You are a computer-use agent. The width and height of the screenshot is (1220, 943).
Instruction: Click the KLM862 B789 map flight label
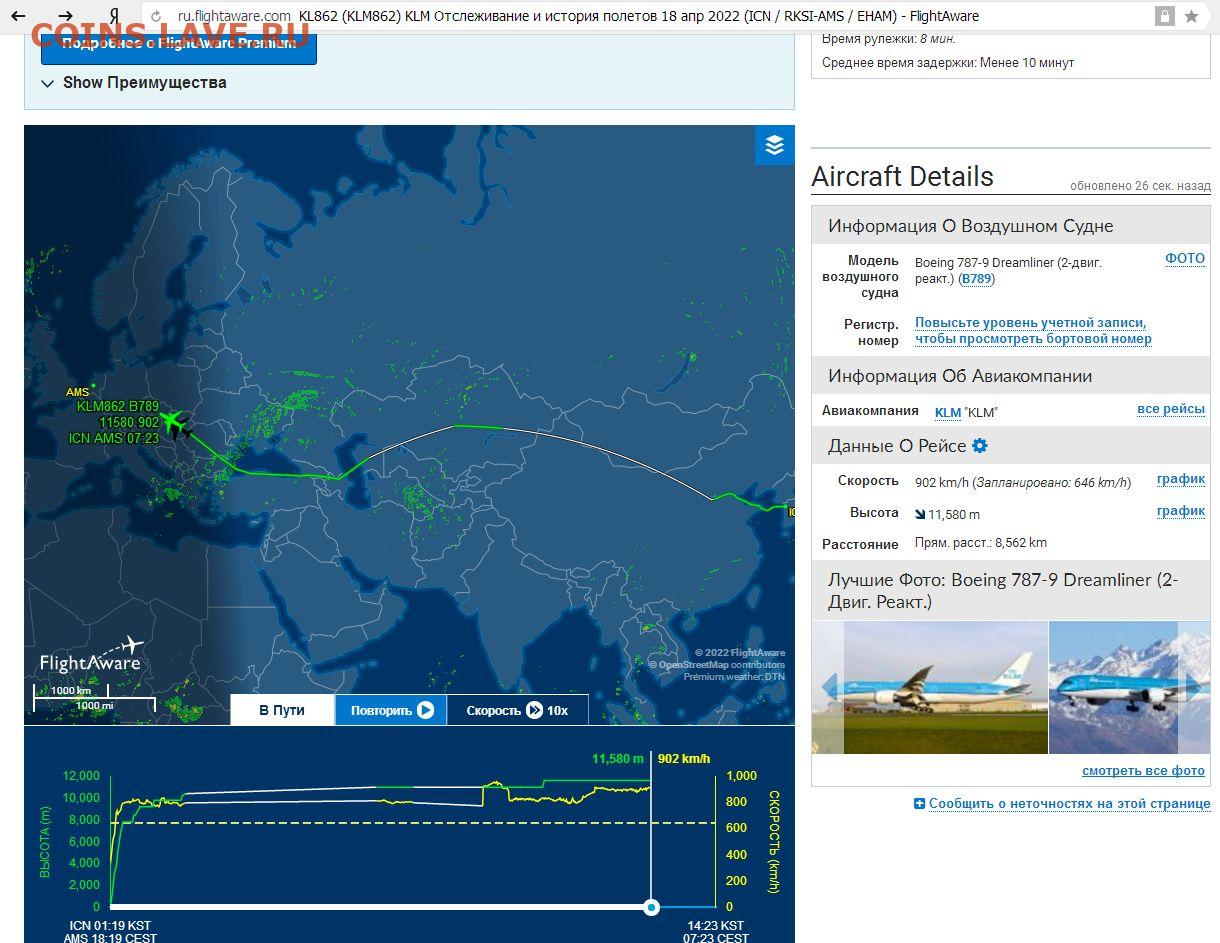click(118, 407)
